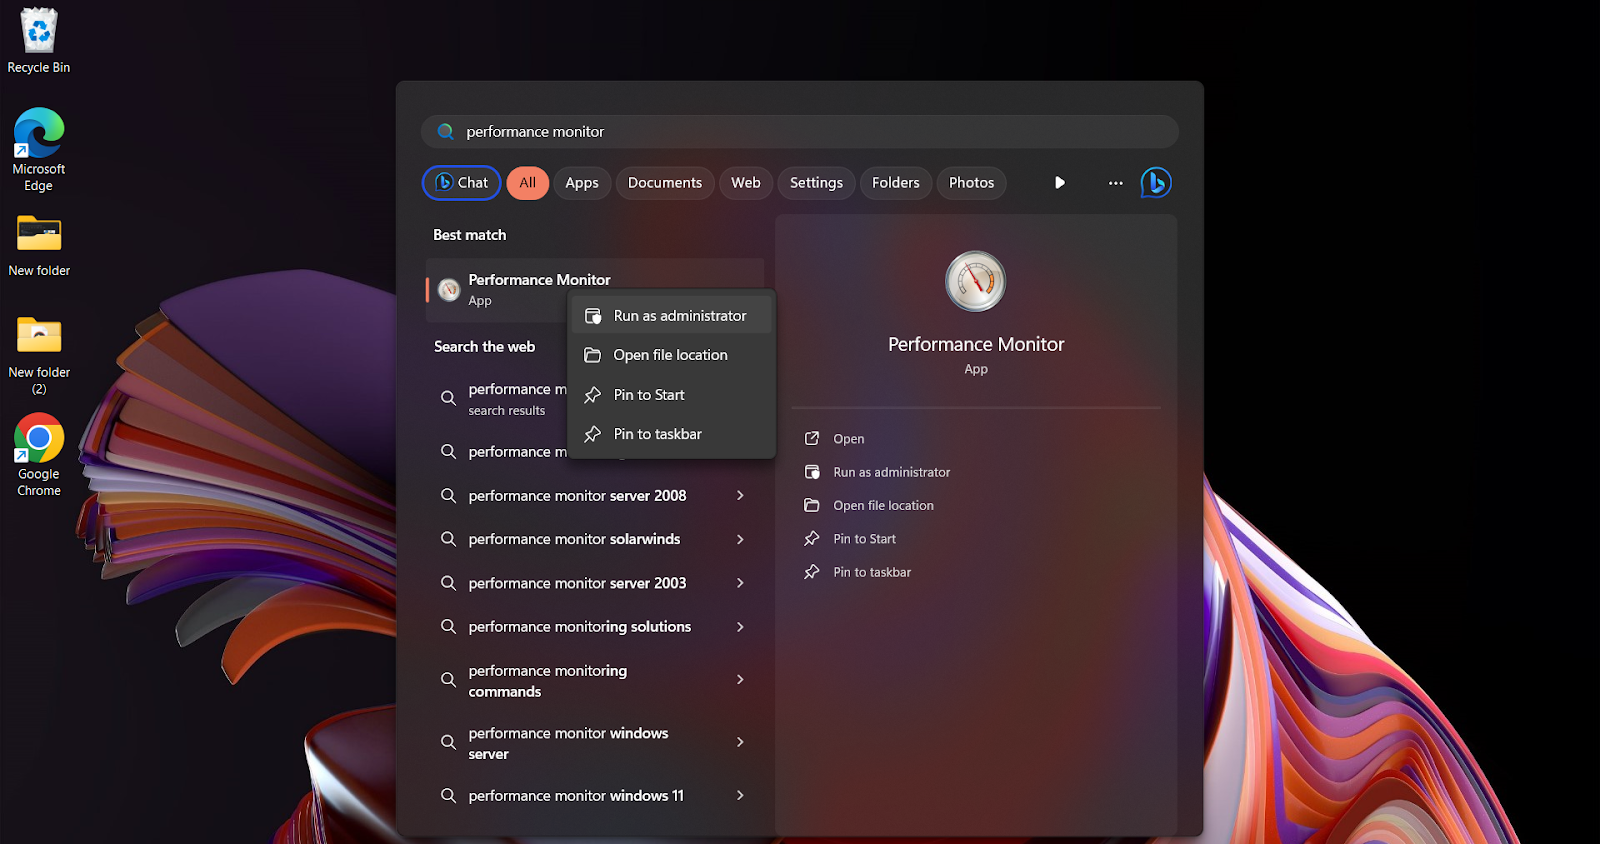Expand performance monitor server 2008 suggestion arrow
The height and width of the screenshot is (844, 1600).
(x=740, y=496)
